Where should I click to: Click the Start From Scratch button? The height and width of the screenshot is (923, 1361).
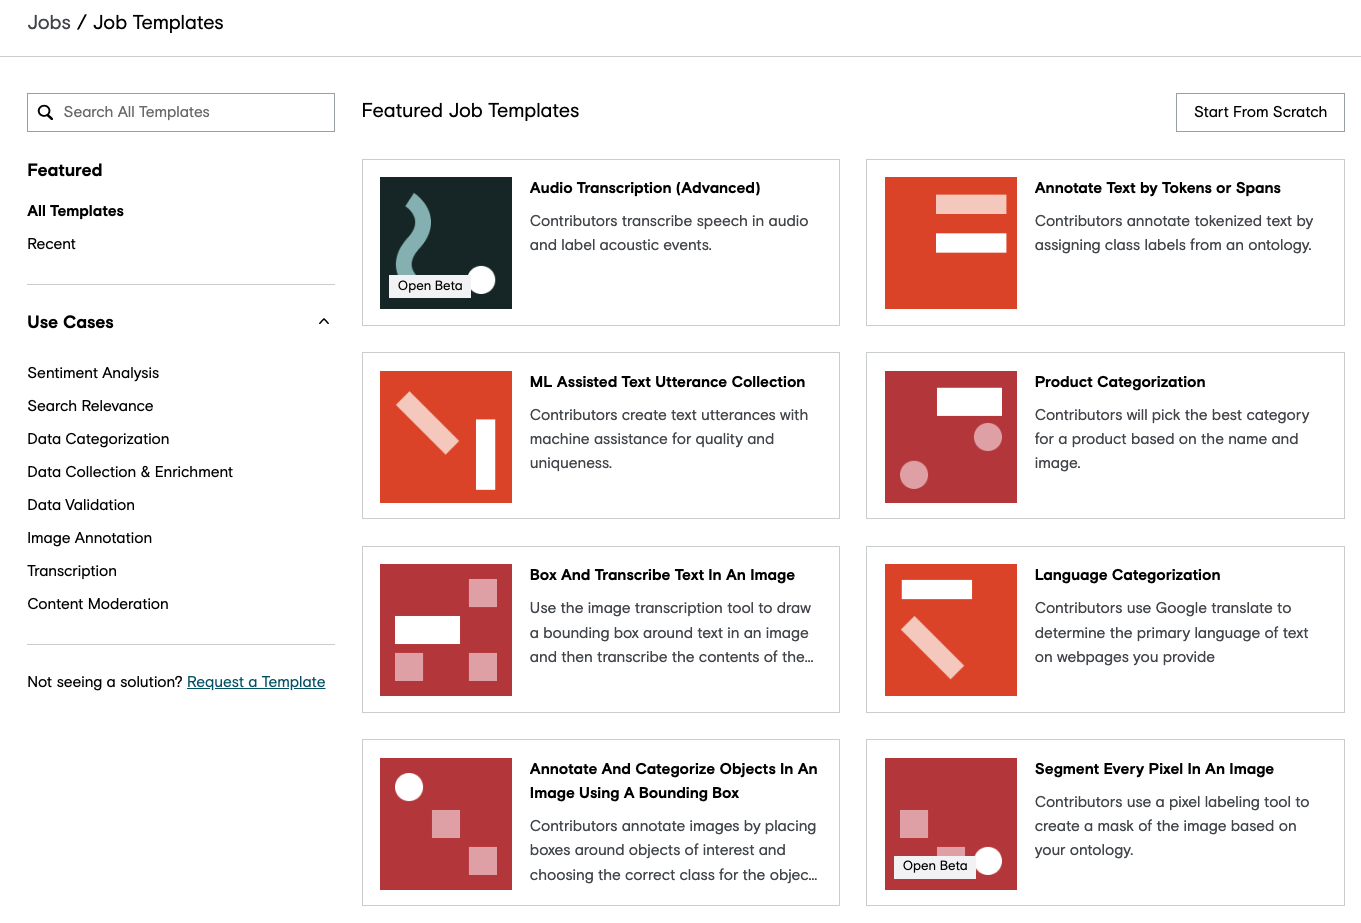point(1260,112)
